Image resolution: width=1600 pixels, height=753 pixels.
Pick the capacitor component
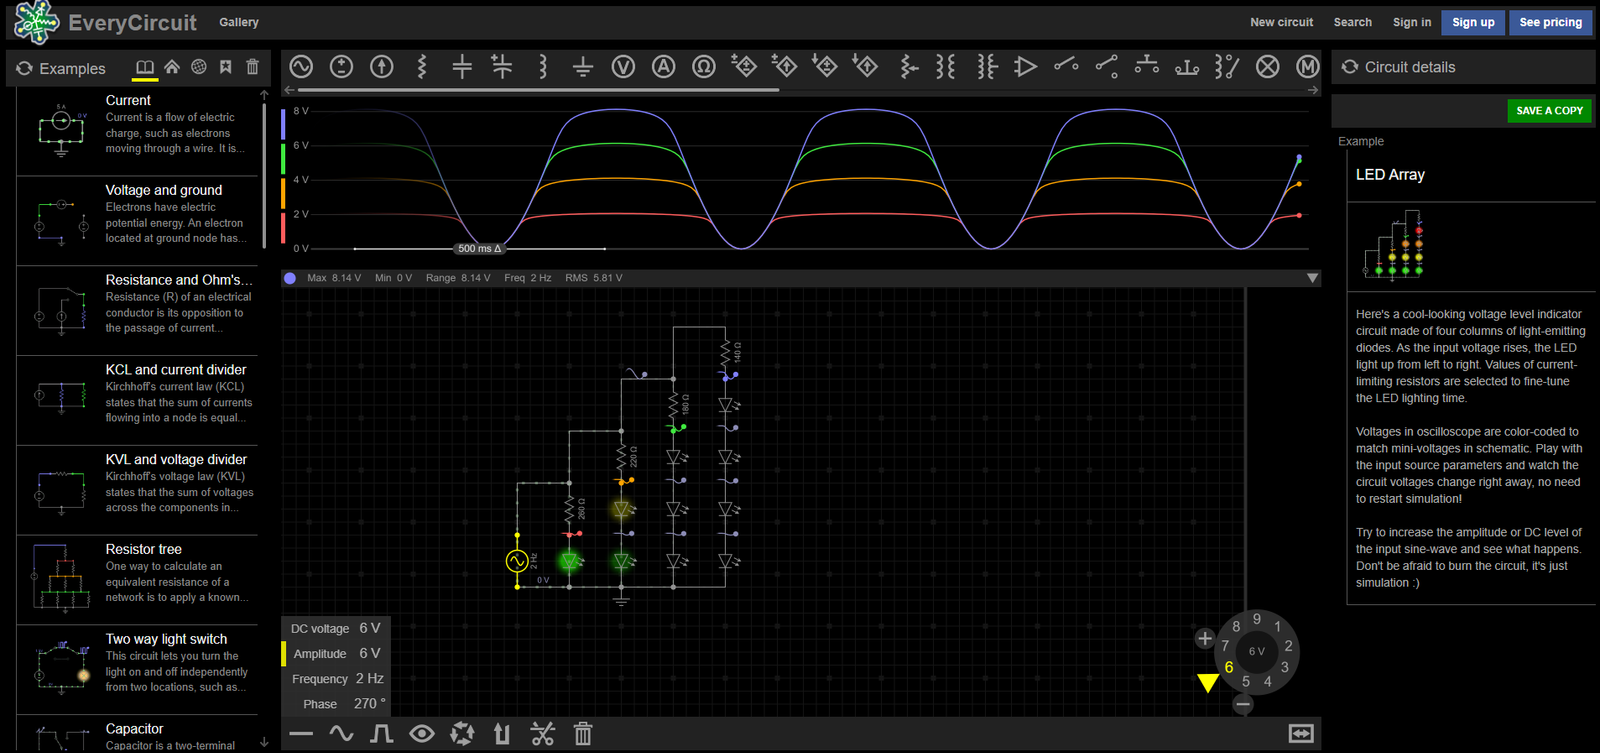(462, 67)
